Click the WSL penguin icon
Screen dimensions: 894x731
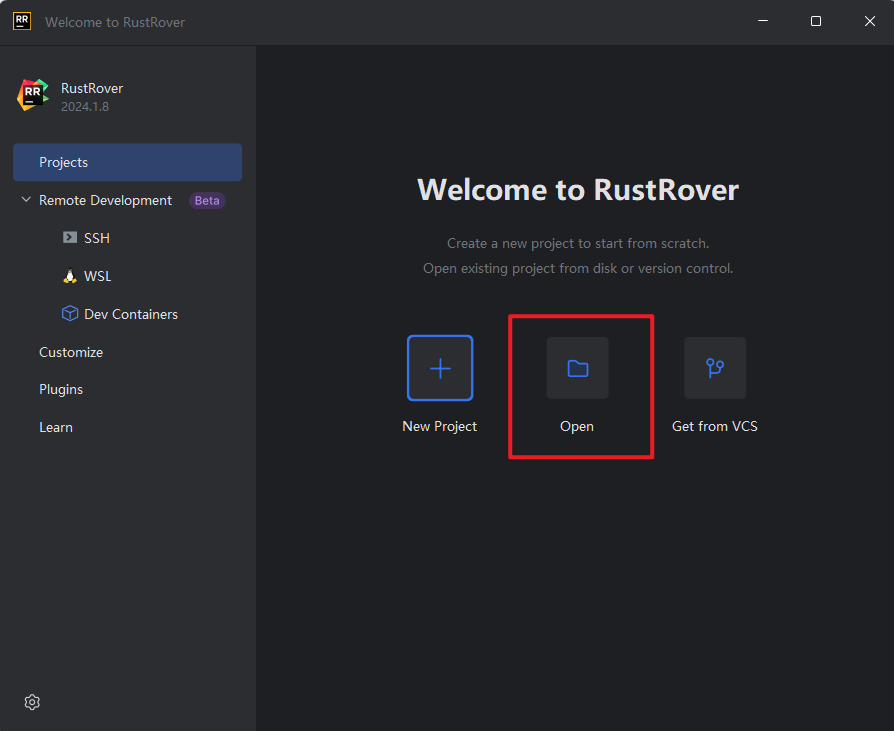[70, 276]
